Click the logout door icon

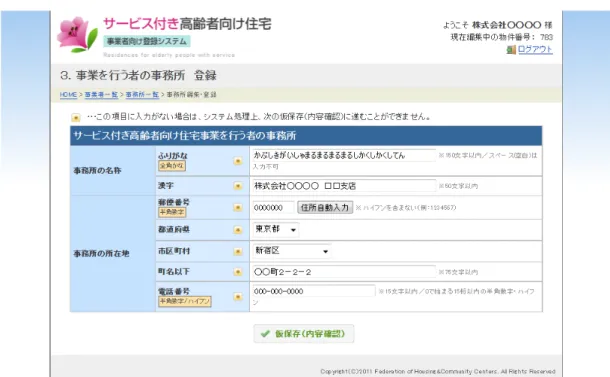(x=511, y=50)
